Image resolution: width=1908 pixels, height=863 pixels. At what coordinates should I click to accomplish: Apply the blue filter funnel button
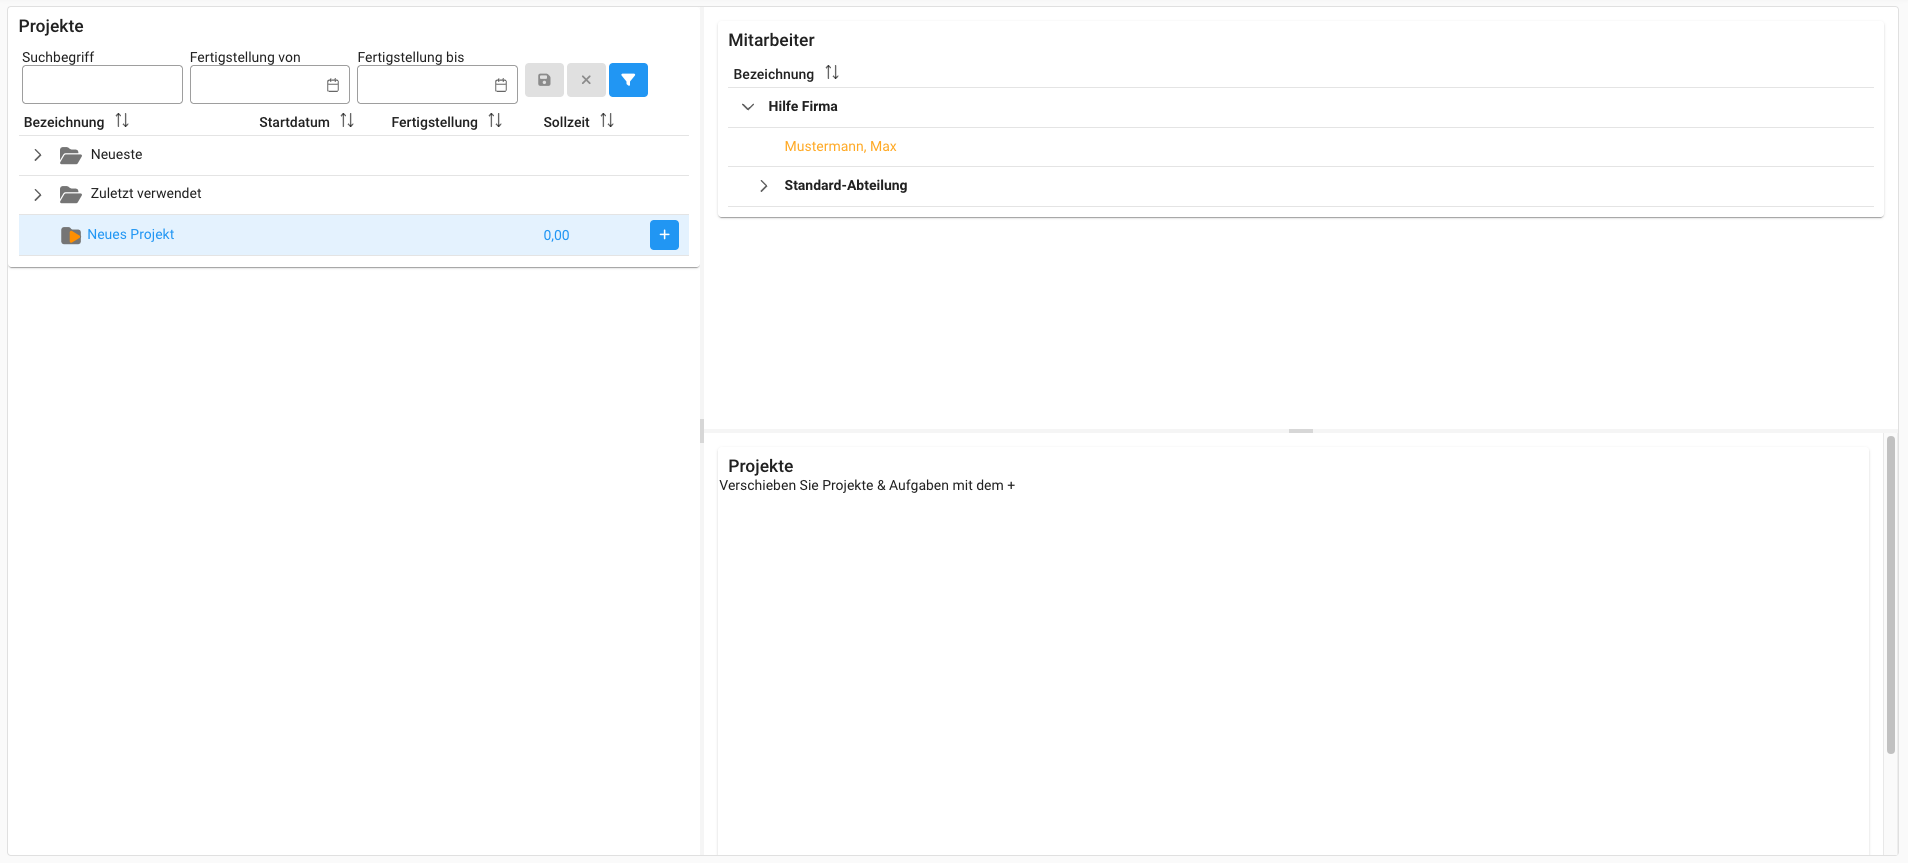tap(628, 80)
